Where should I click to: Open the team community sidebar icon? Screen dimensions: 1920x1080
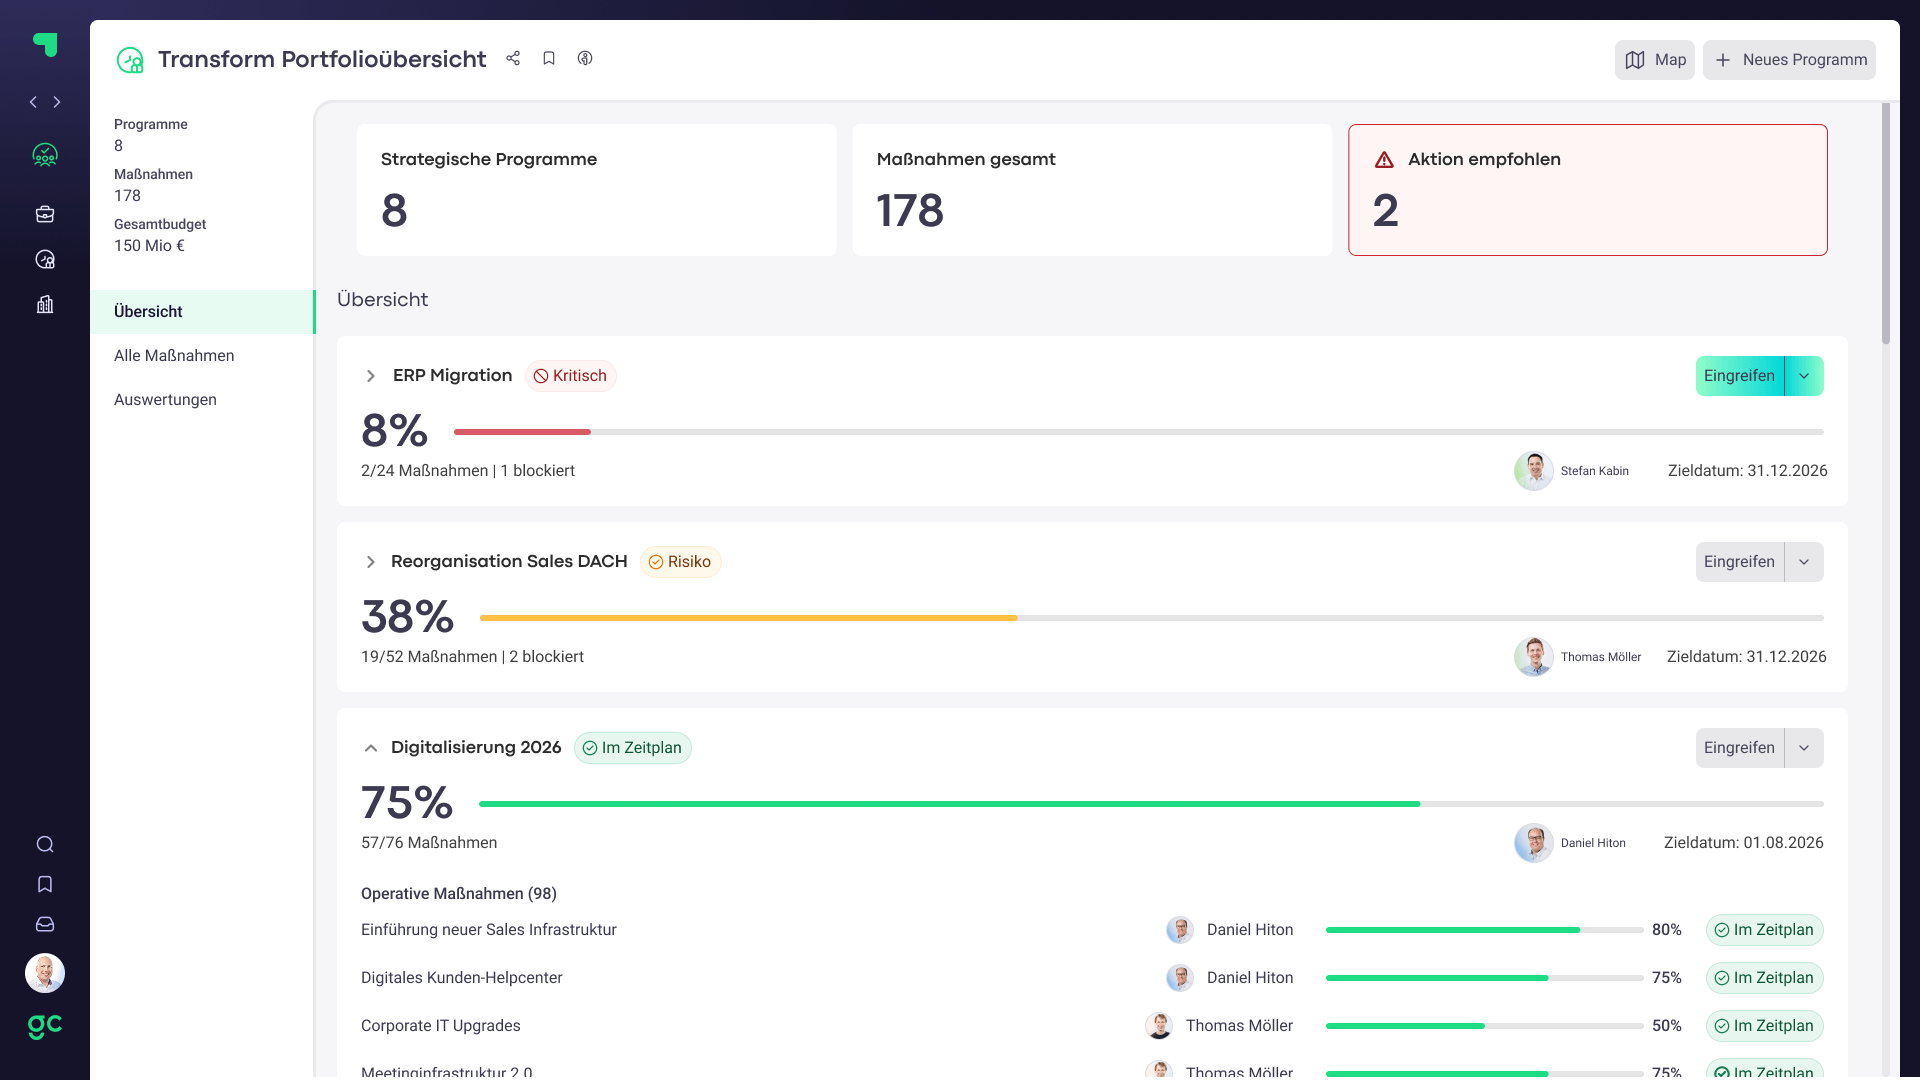coord(45,155)
